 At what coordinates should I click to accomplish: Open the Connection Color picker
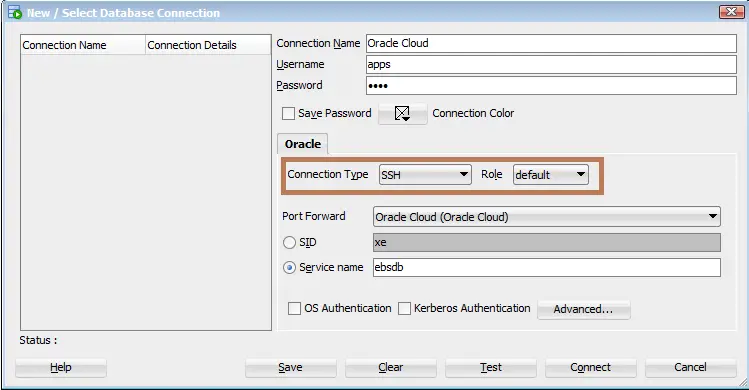[403, 114]
